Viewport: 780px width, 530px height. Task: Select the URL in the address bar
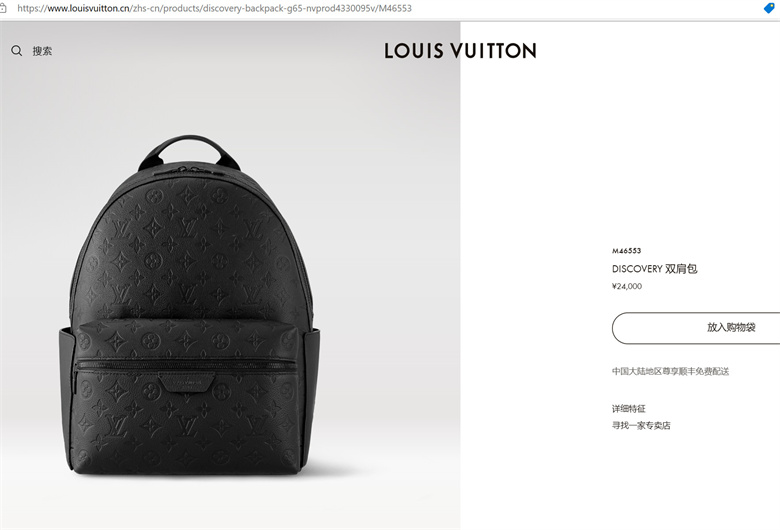[214, 8]
